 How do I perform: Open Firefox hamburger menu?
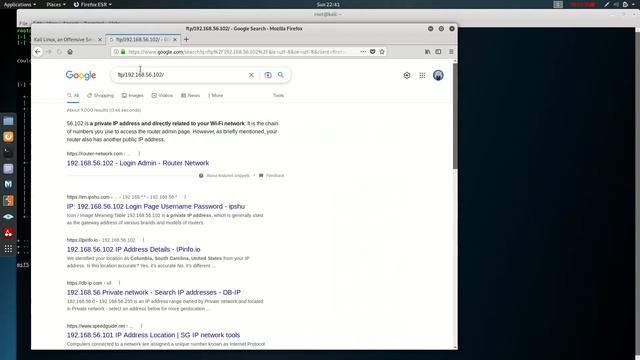451,52
